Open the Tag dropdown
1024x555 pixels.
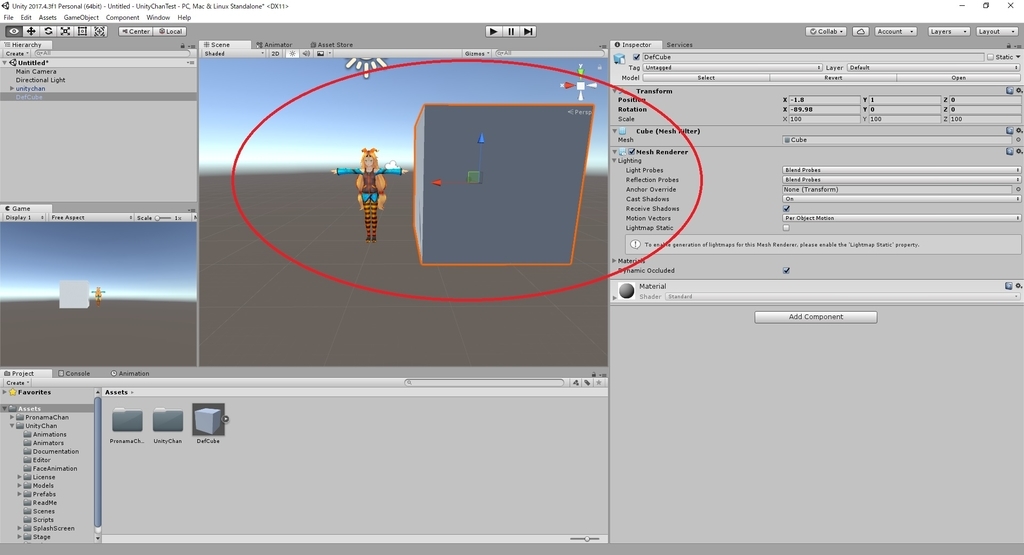click(732, 67)
